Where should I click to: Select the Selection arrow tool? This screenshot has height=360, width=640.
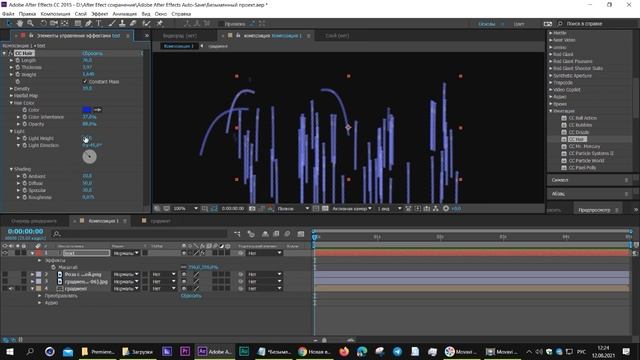[x=9, y=24]
